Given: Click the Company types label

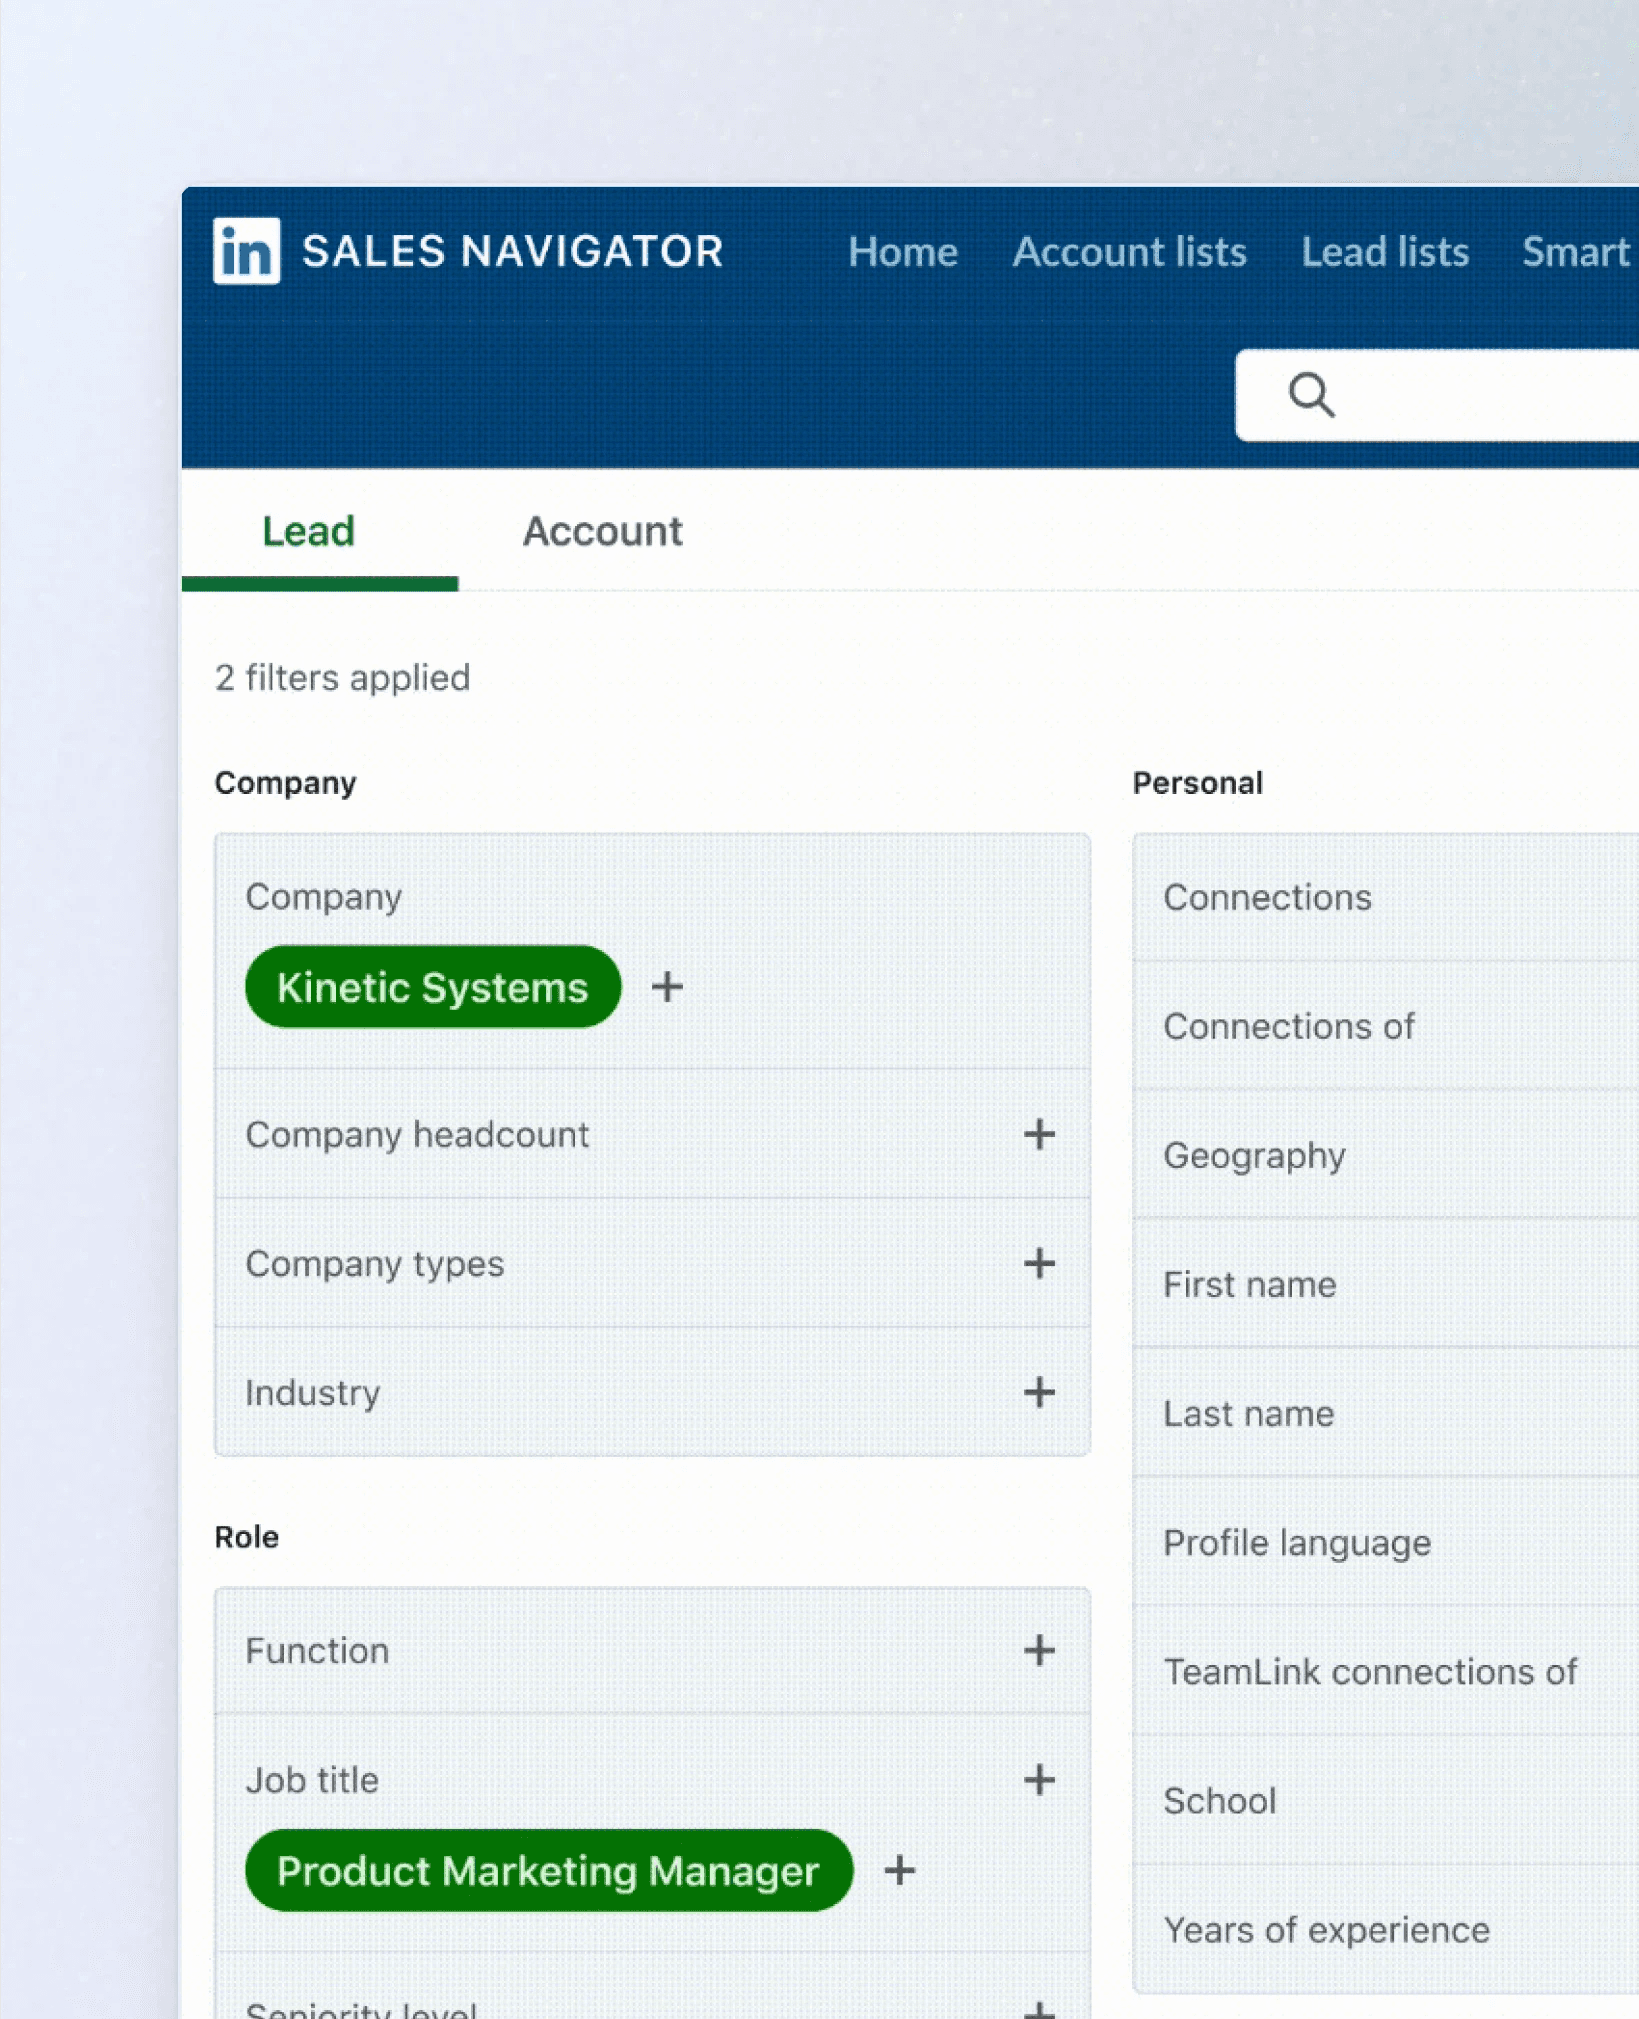Looking at the screenshot, I should [375, 1264].
